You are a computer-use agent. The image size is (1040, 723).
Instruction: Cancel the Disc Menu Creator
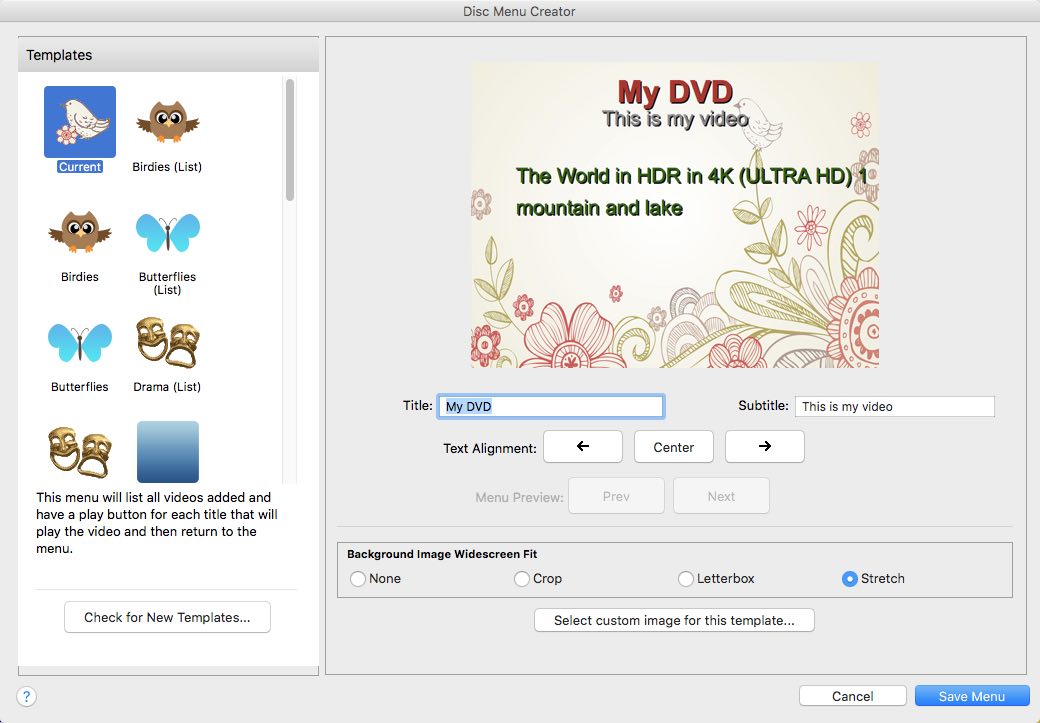coord(852,695)
